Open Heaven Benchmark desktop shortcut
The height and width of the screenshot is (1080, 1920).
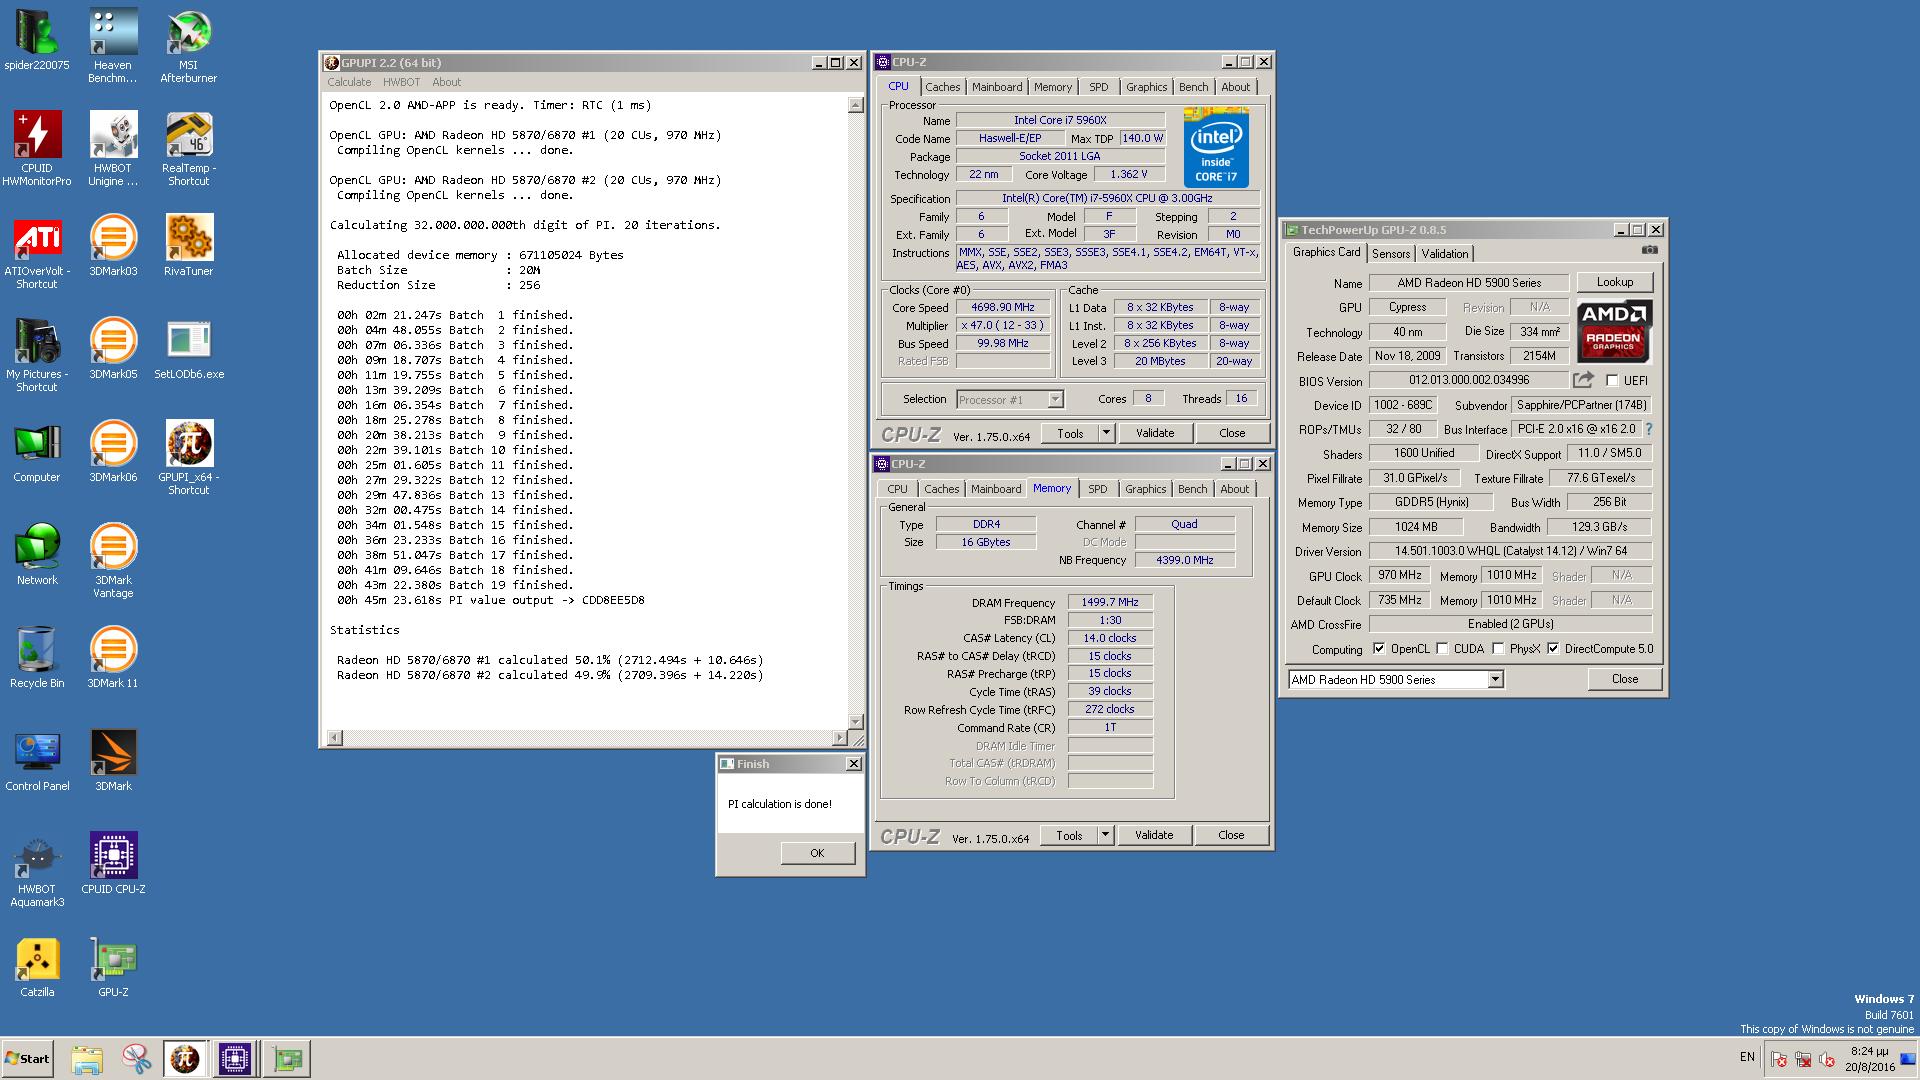click(113, 46)
